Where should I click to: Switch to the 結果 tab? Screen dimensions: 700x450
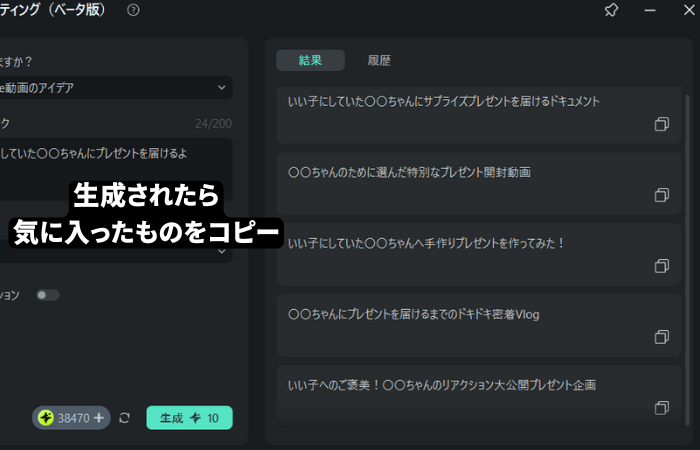pyautogui.click(x=310, y=60)
